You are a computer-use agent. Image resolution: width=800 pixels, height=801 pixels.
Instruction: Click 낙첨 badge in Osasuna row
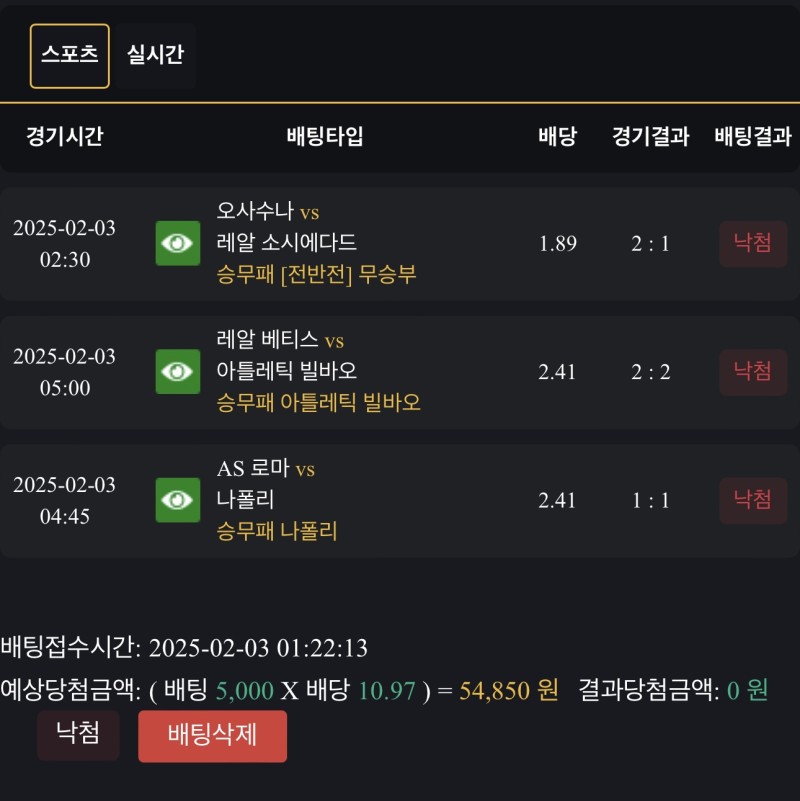753,243
